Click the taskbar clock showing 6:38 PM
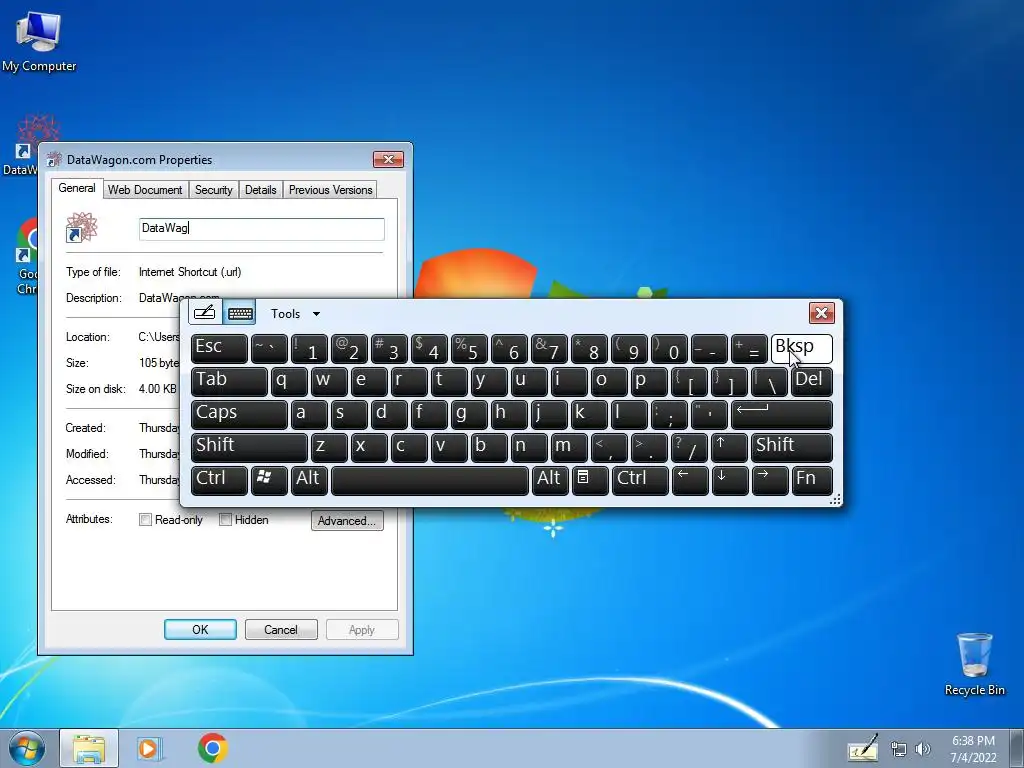This screenshot has height=768, width=1024. [x=973, y=749]
